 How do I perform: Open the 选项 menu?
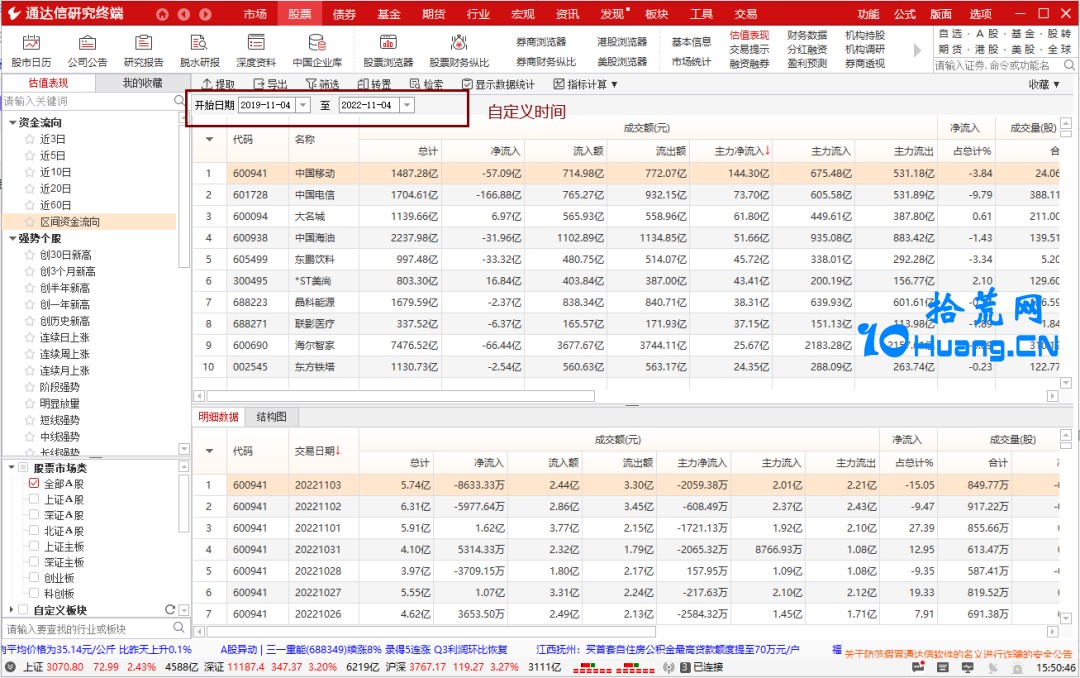(x=980, y=14)
